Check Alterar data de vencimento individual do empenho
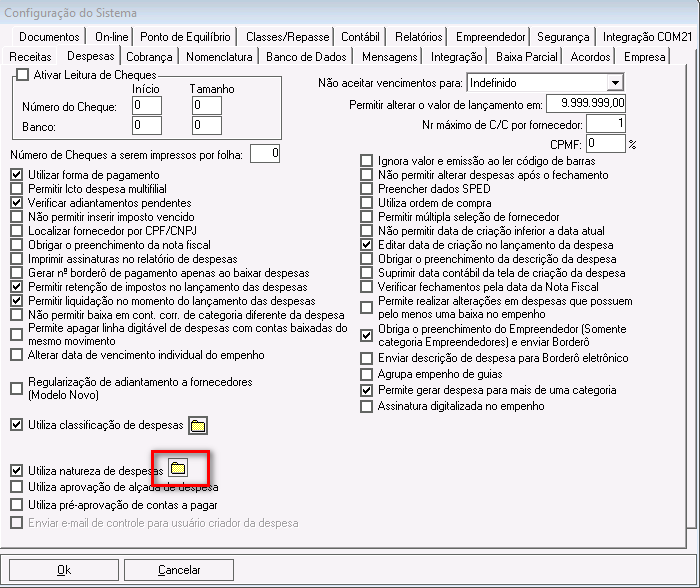Viewport: 700px width, 588px height. tap(17, 355)
